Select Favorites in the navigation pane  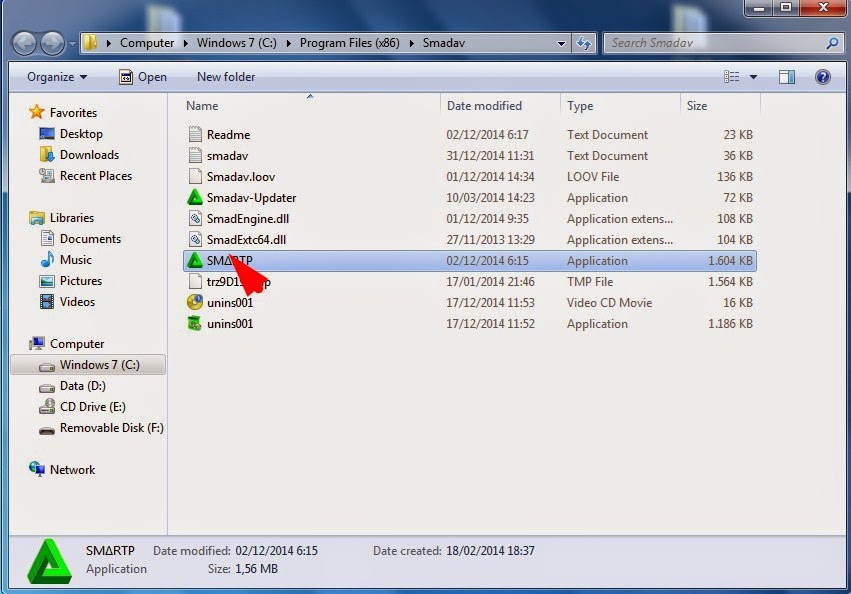point(73,112)
